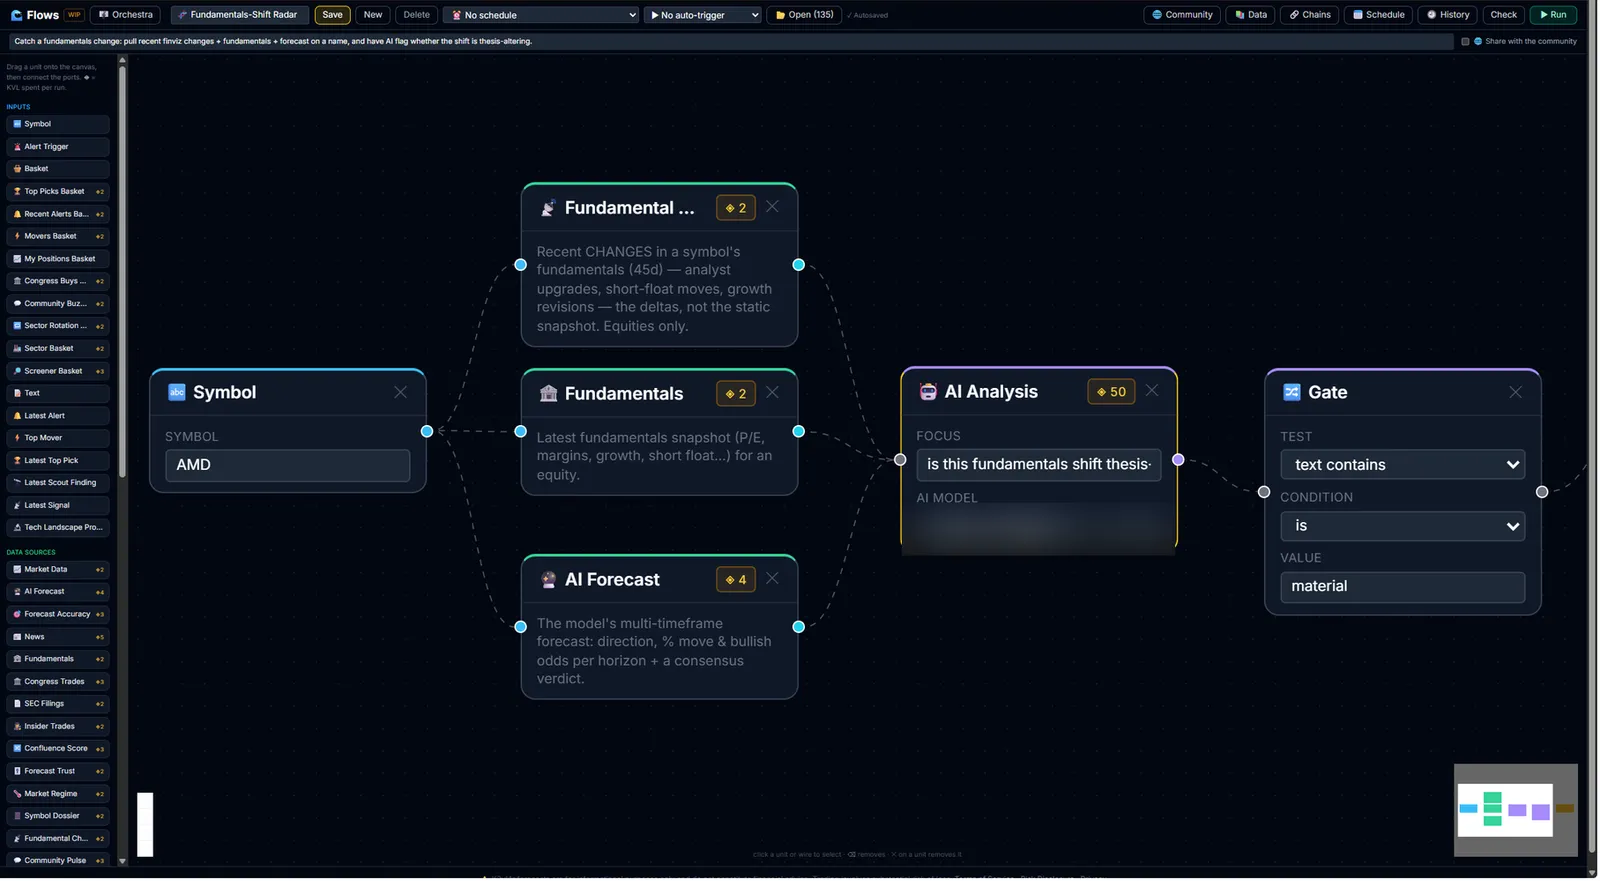This screenshot has width=1600, height=881.
Task: Click the canvas minimap thumbnail
Action: (1516, 810)
